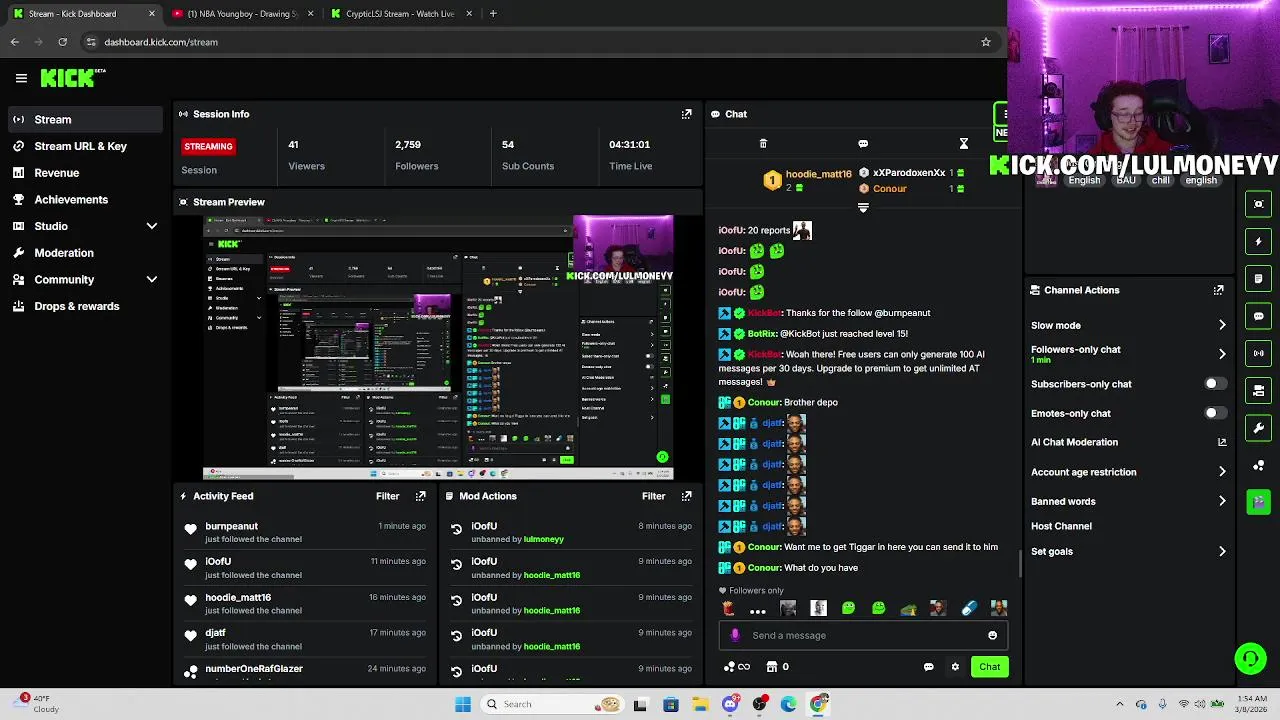Expand the Studio sidebar section

(x=152, y=226)
